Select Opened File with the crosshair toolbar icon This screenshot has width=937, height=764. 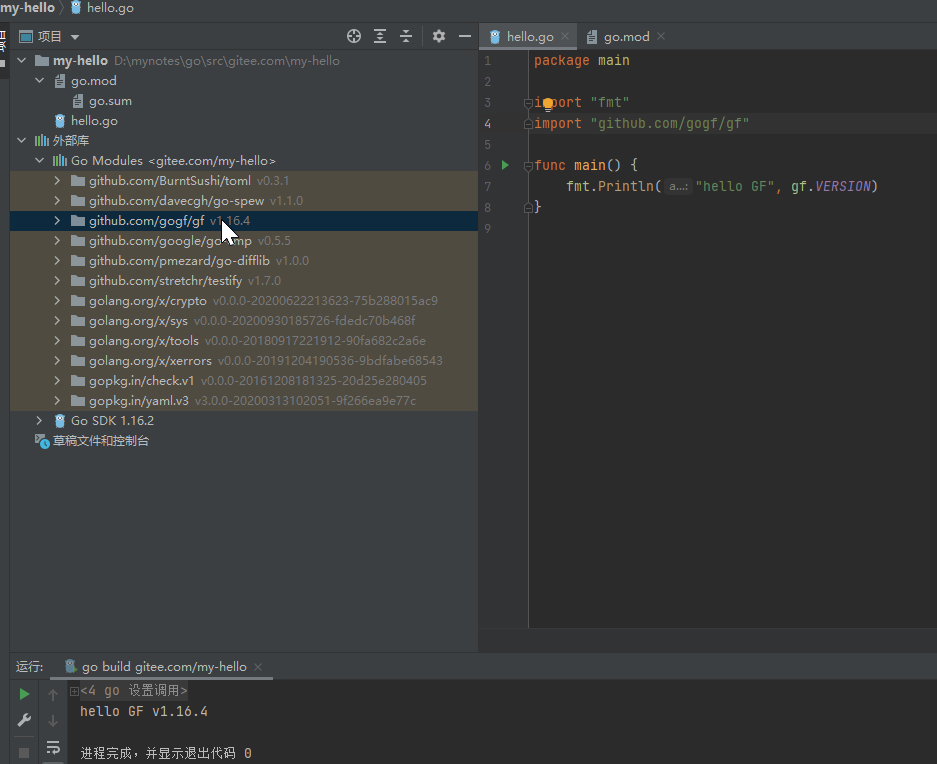coord(353,36)
